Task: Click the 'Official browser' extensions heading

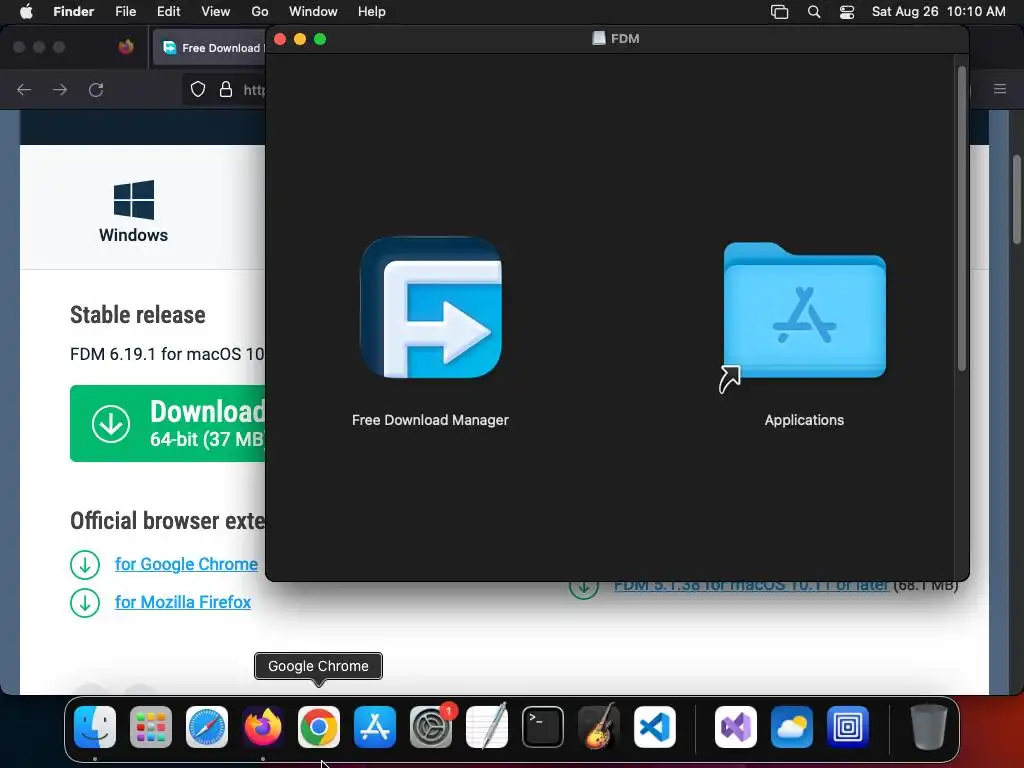Action: coord(168,520)
